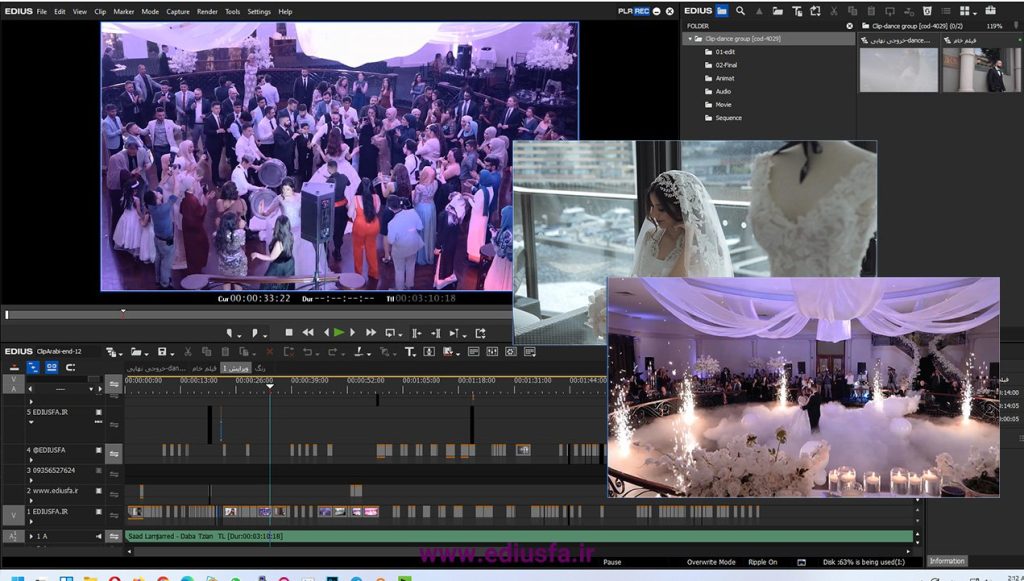Click the save project floppy icon
The height and width of the screenshot is (581, 1024).
tap(161, 351)
